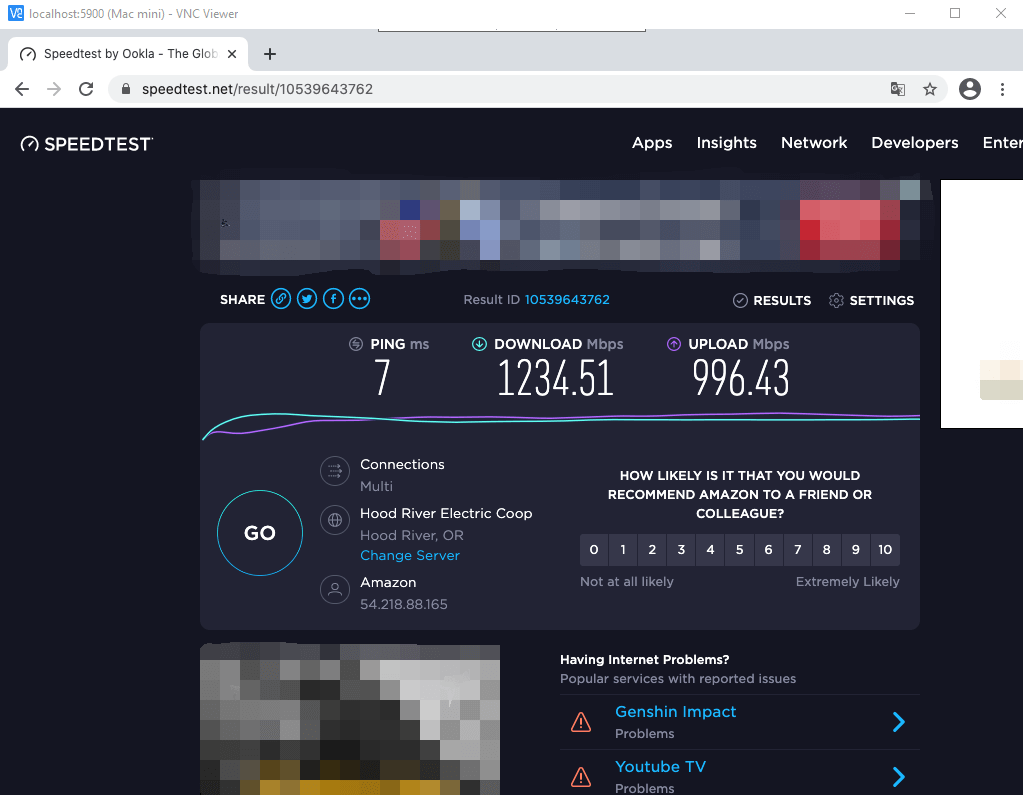
Task: Open Chrome profile avatar icon
Action: click(969, 89)
